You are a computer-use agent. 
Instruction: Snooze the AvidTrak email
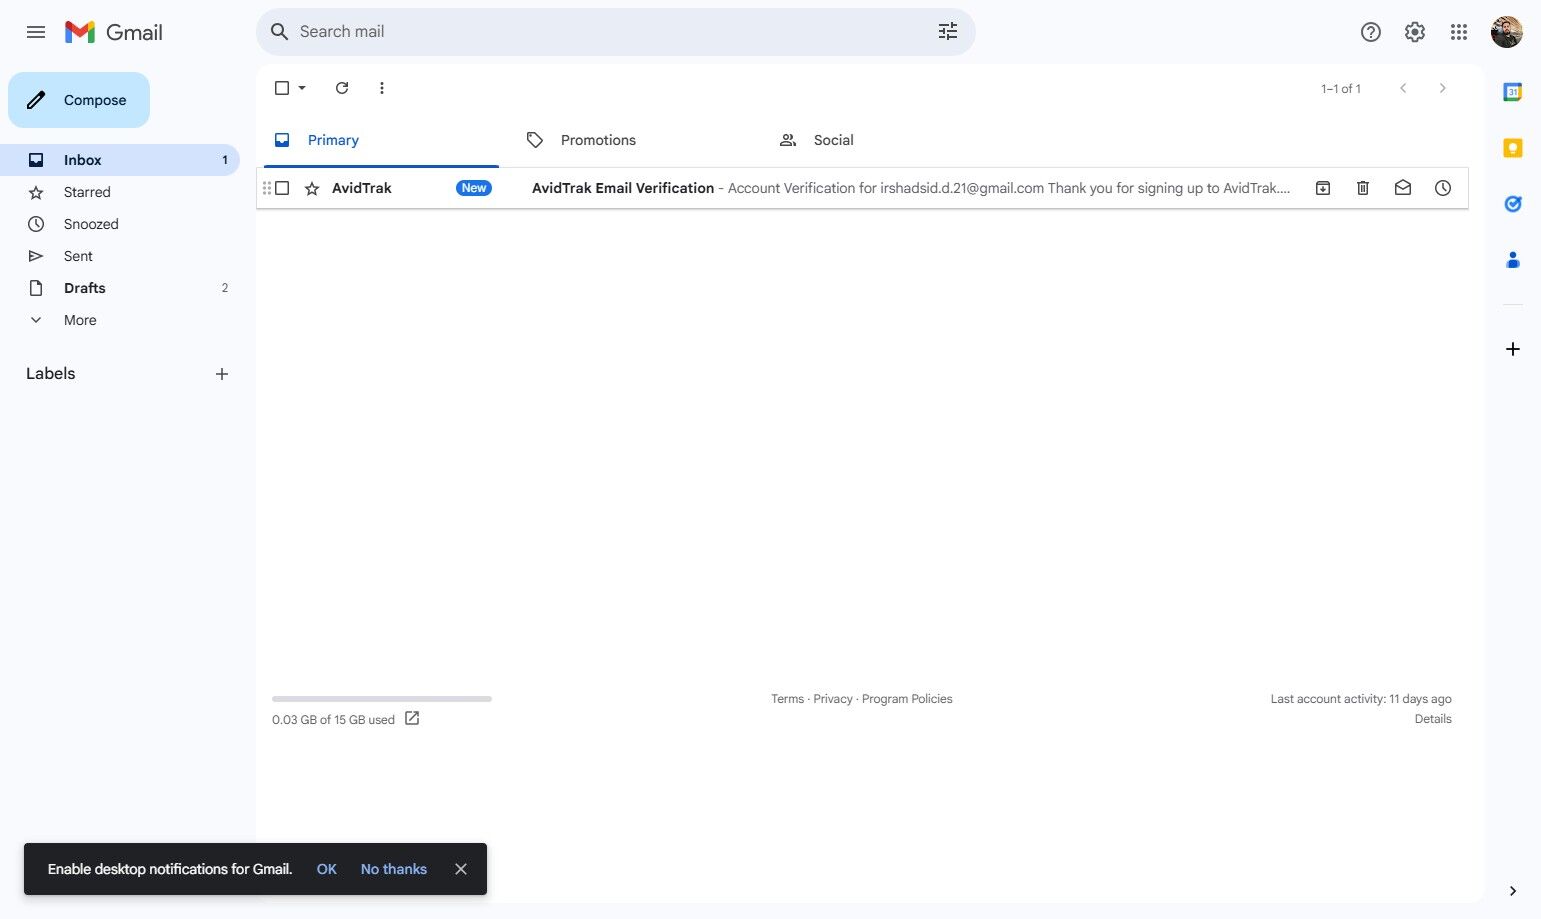tap(1443, 188)
